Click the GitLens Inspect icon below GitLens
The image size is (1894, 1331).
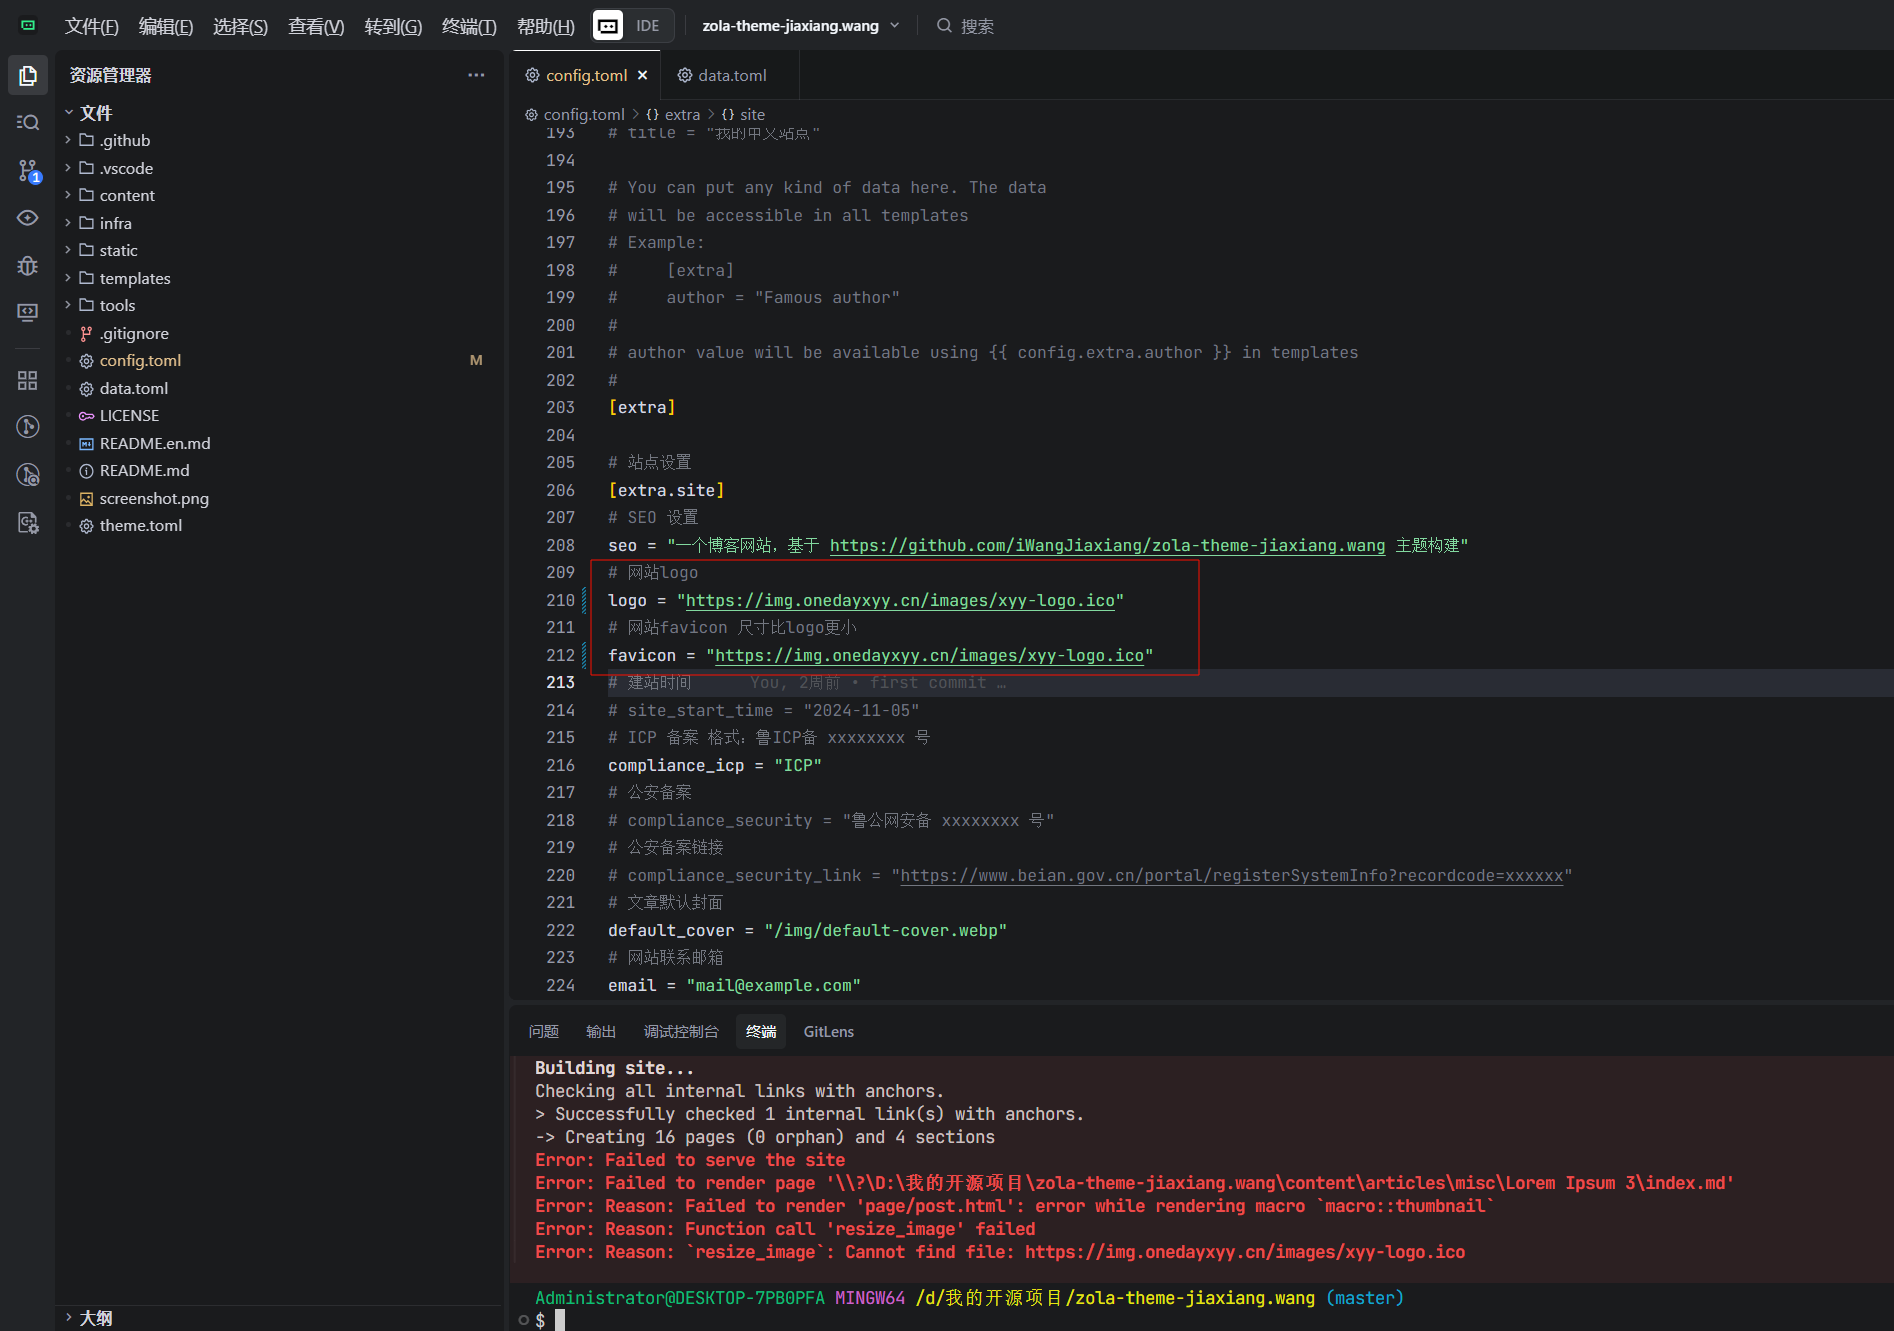[x=28, y=475]
